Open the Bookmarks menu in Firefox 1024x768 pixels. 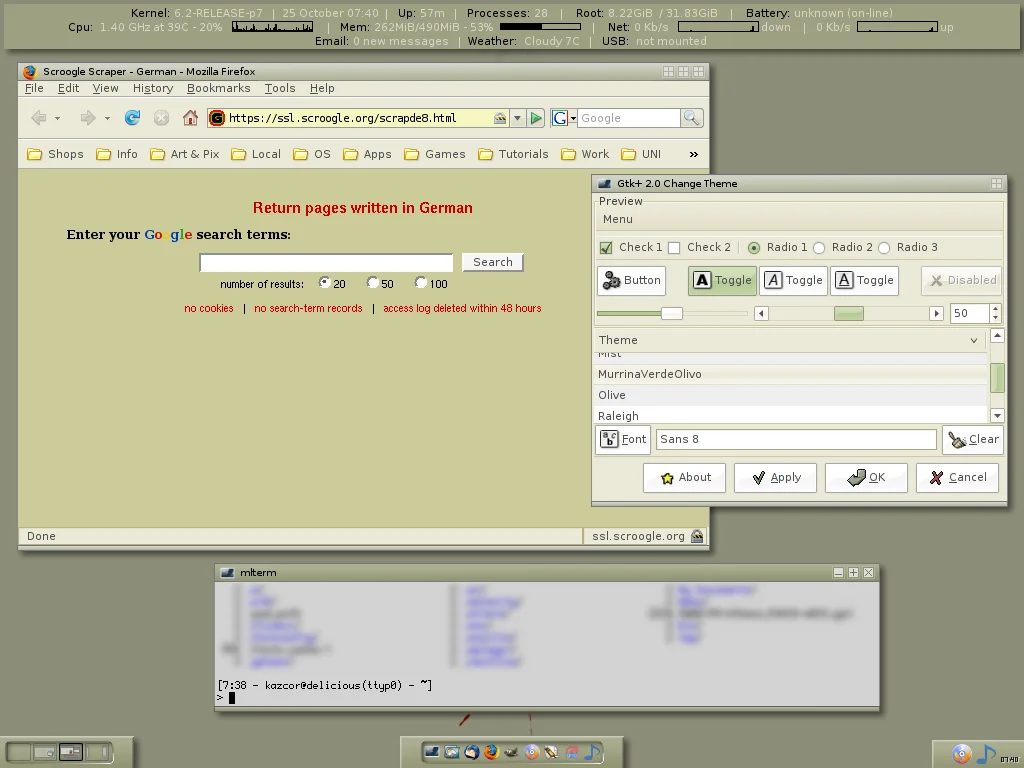(x=218, y=88)
